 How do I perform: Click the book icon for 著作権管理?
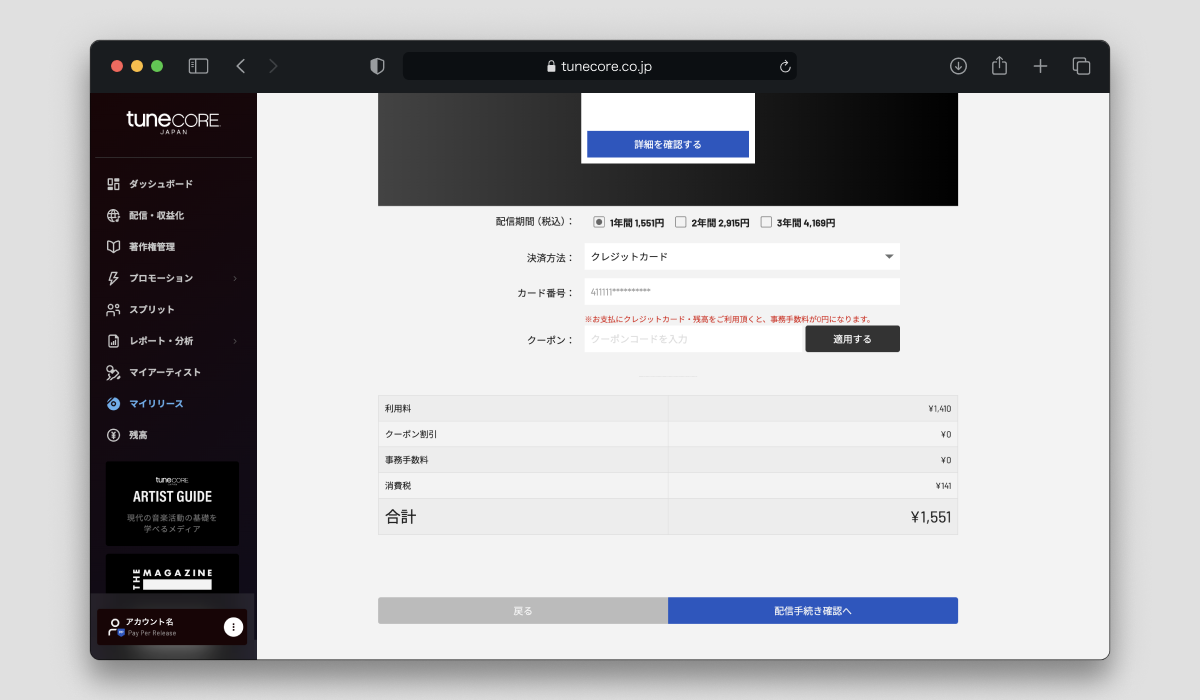pyautogui.click(x=113, y=247)
